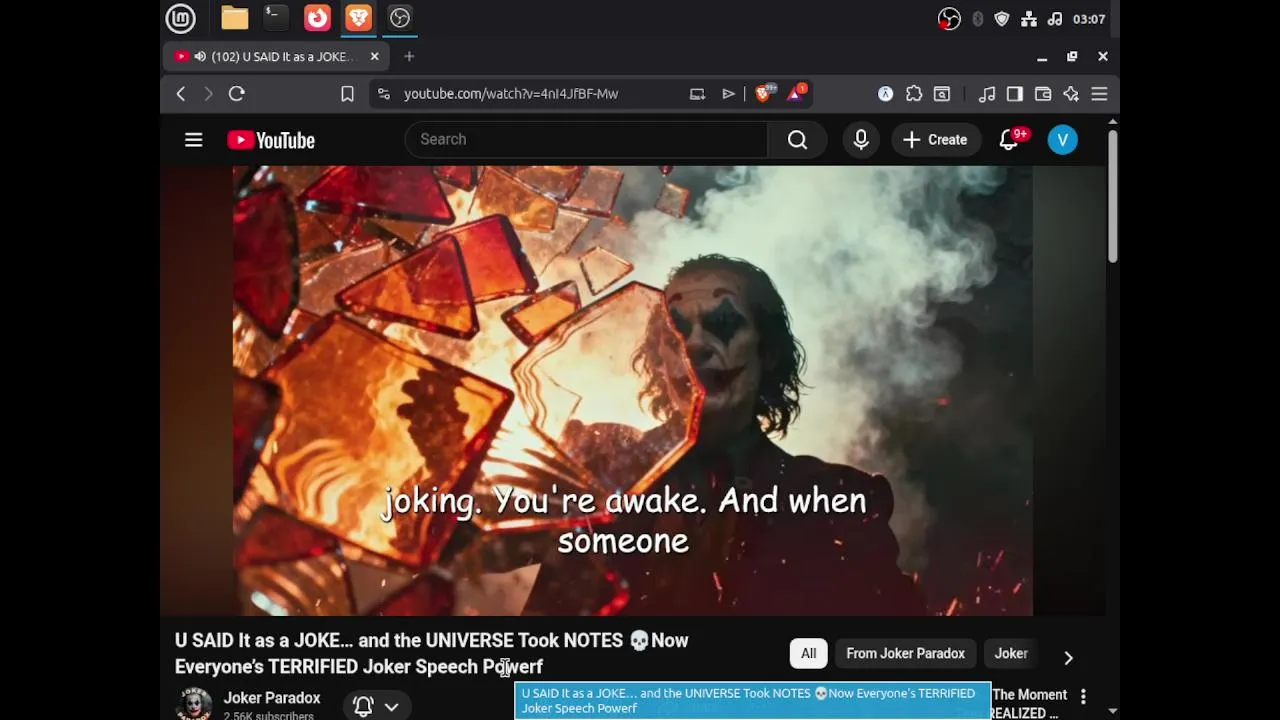
Task: Select the YouTube 'U SAID It as a JOKE' tab
Action: [x=277, y=57]
